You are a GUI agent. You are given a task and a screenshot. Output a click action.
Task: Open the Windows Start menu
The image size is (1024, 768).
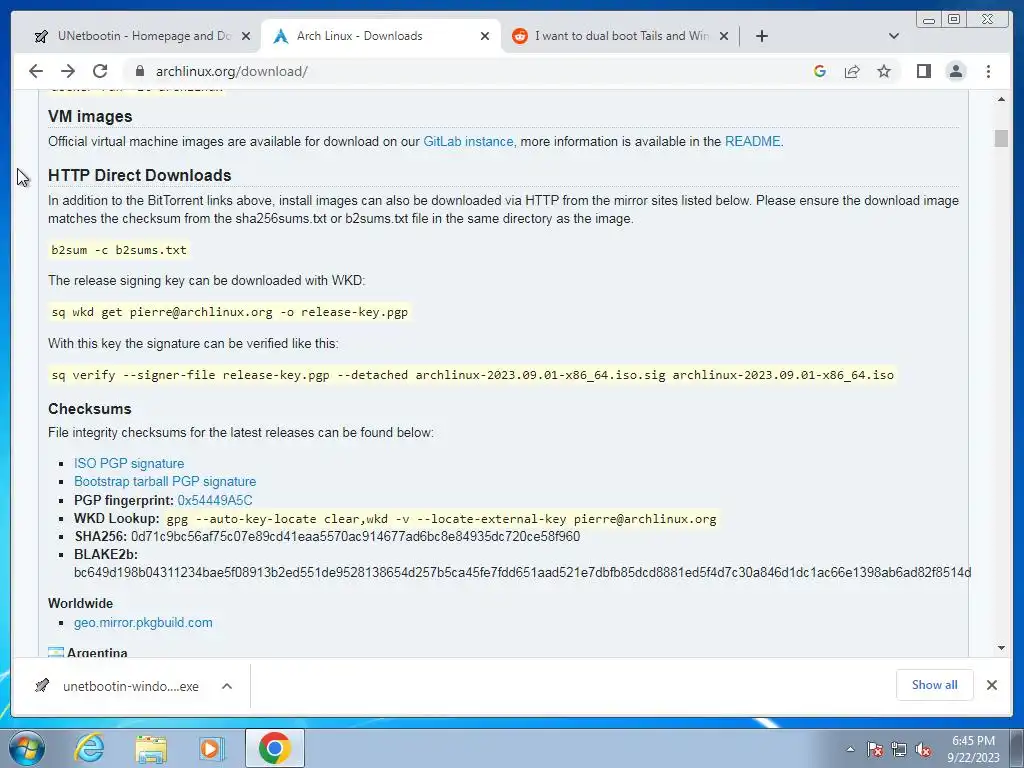coord(27,748)
